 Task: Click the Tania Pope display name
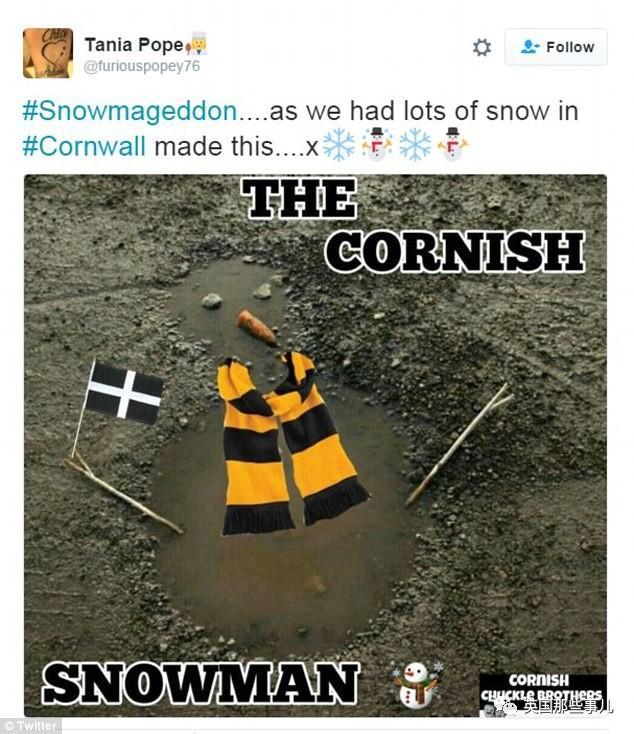click(134, 45)
